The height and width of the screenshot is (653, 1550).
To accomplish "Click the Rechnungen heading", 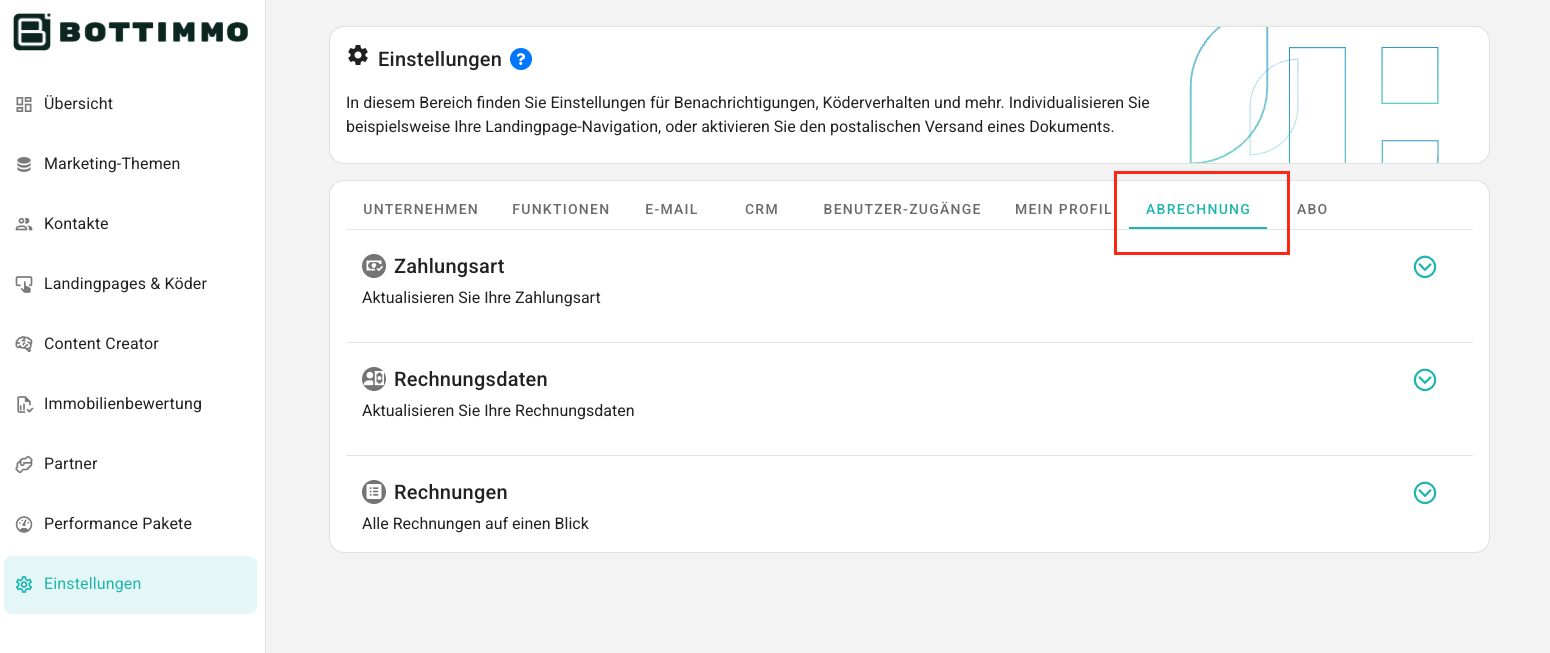I will (x=451, y=493).
